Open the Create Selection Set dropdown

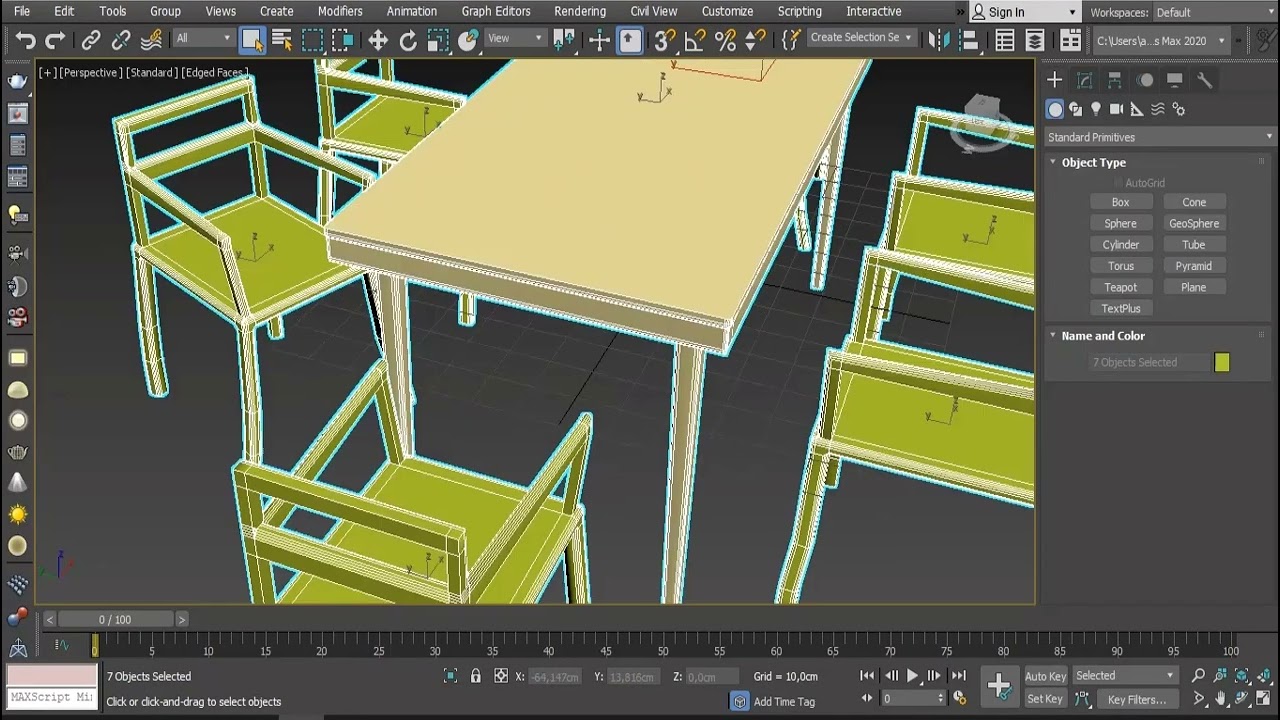(860, 38)
